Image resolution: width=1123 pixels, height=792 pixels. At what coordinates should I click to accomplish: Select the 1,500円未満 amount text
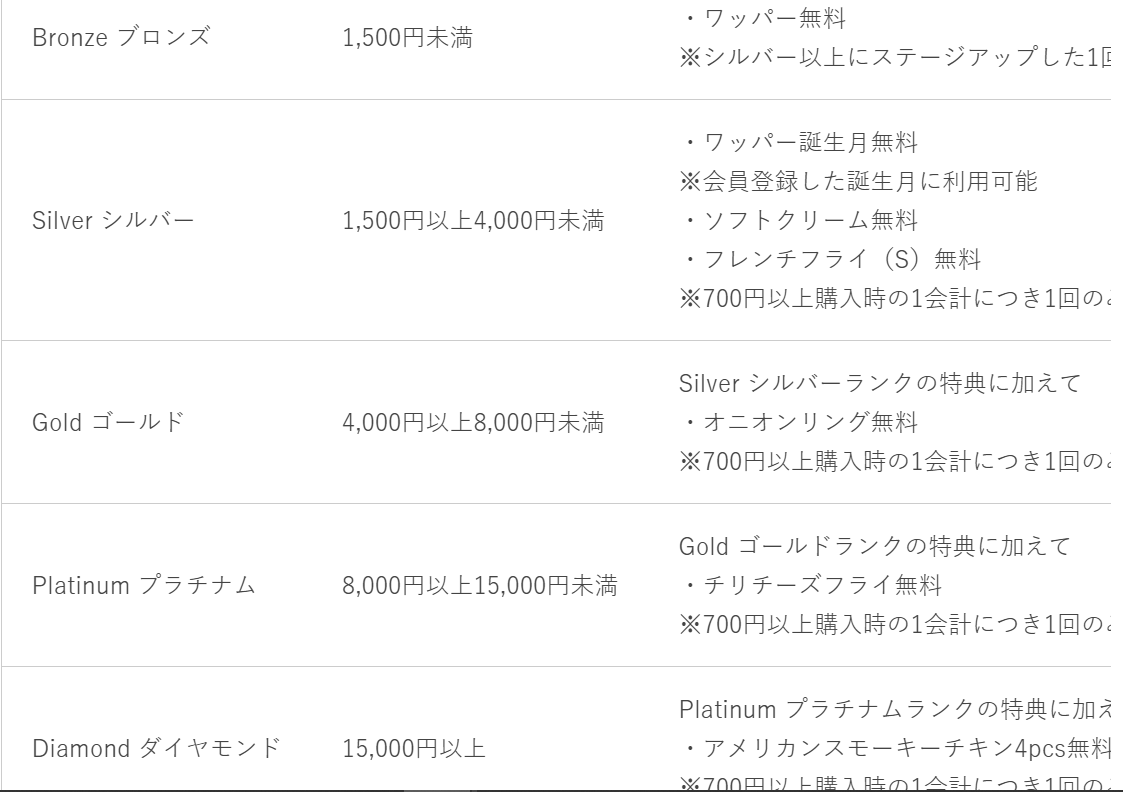pos(408,37)
